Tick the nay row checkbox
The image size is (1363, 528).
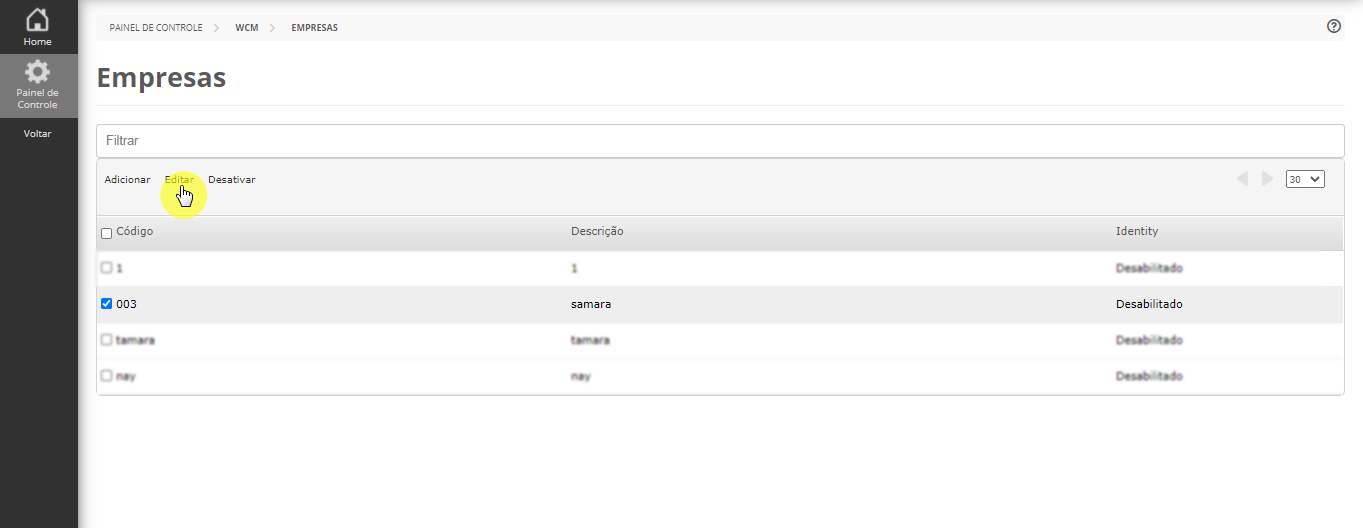pos(107,376)
